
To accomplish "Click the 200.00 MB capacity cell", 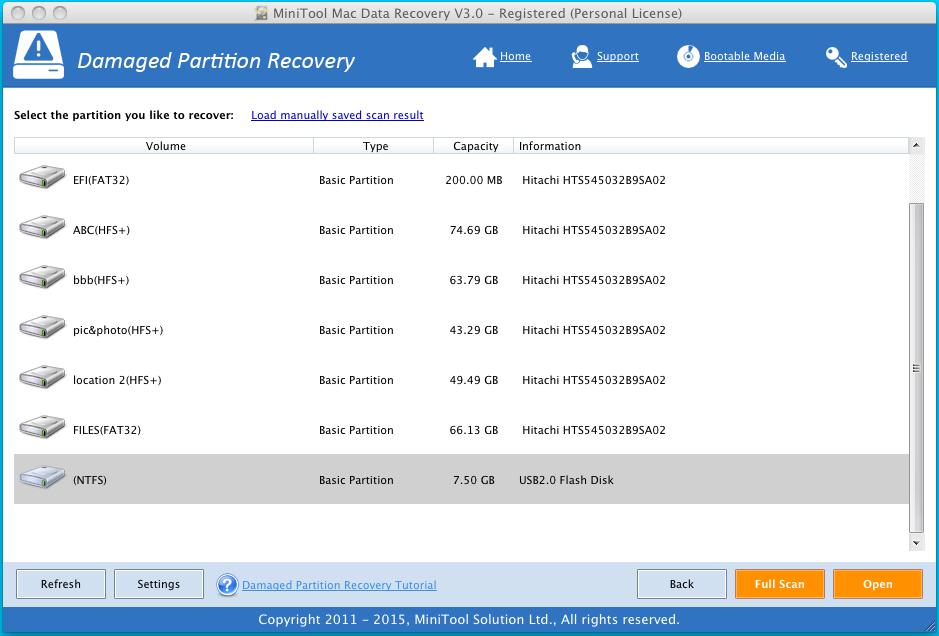I will tap(474, 180).
